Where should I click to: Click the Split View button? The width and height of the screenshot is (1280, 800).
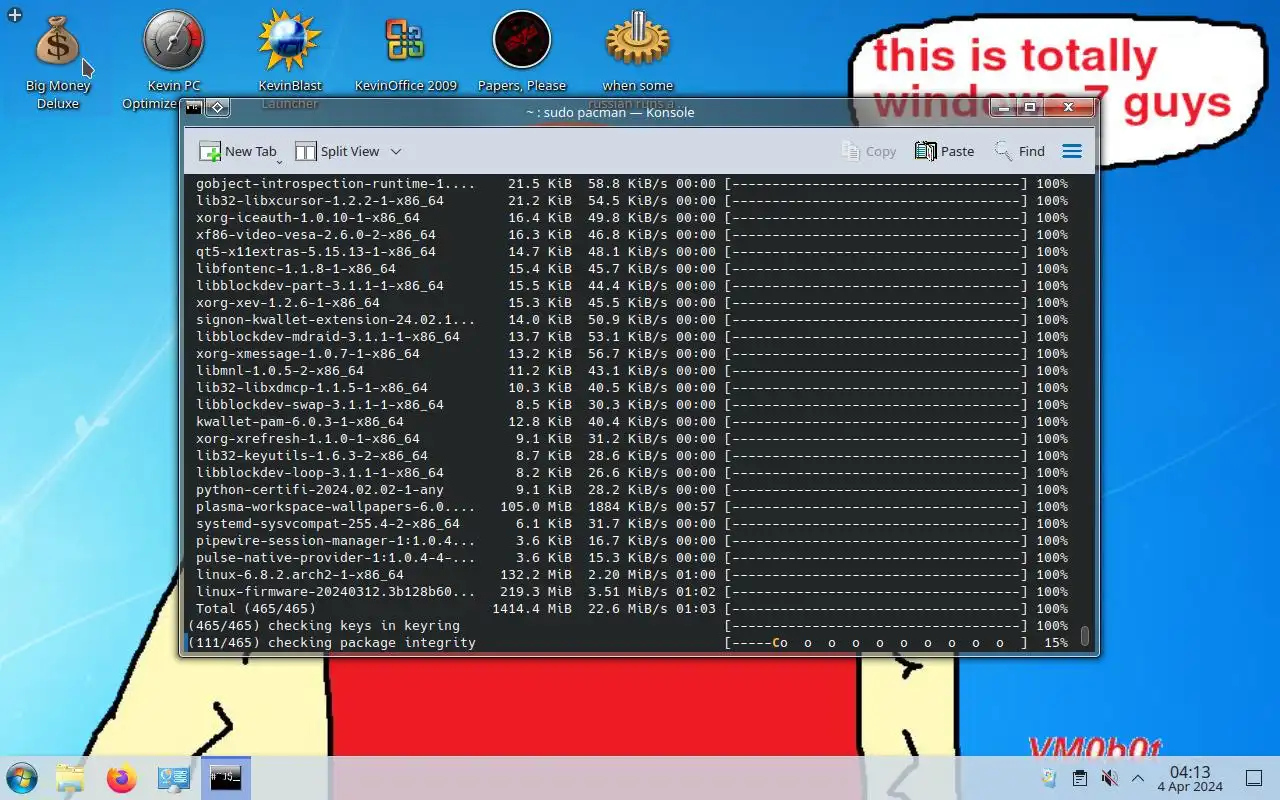click(x=337, y=152)
